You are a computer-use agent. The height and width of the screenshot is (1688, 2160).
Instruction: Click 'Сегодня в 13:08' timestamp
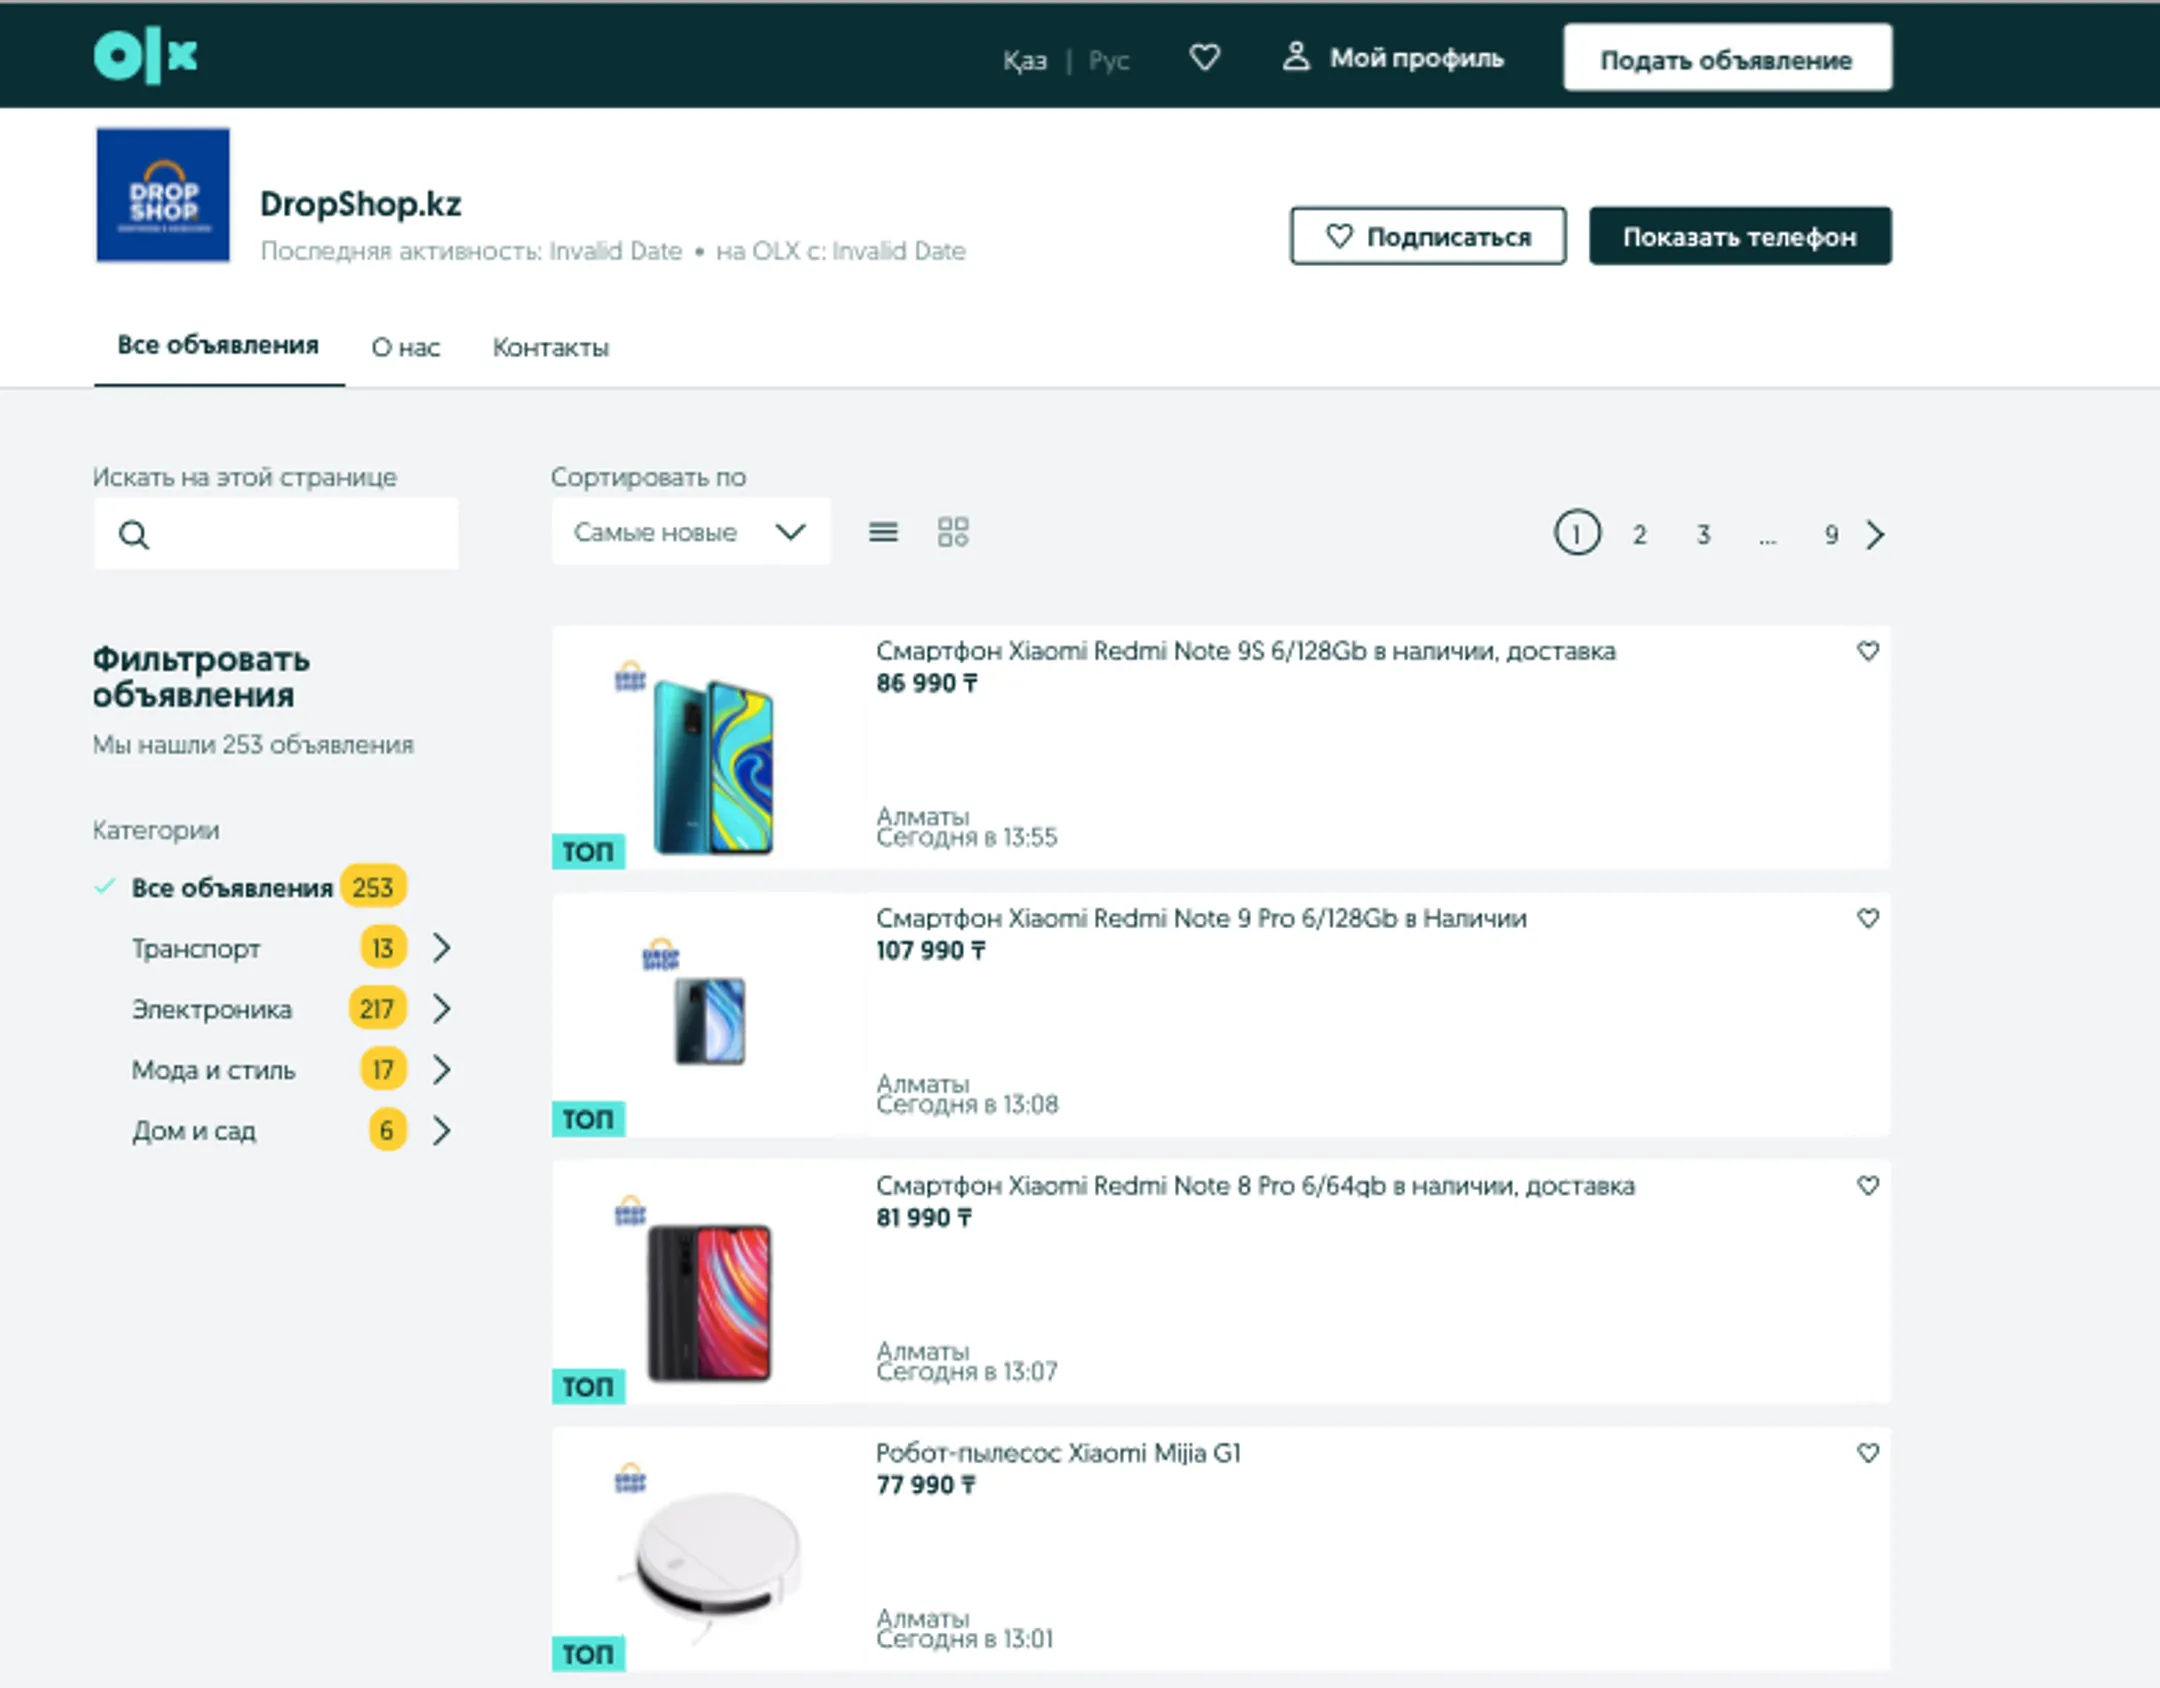(x=967, y=1104)
